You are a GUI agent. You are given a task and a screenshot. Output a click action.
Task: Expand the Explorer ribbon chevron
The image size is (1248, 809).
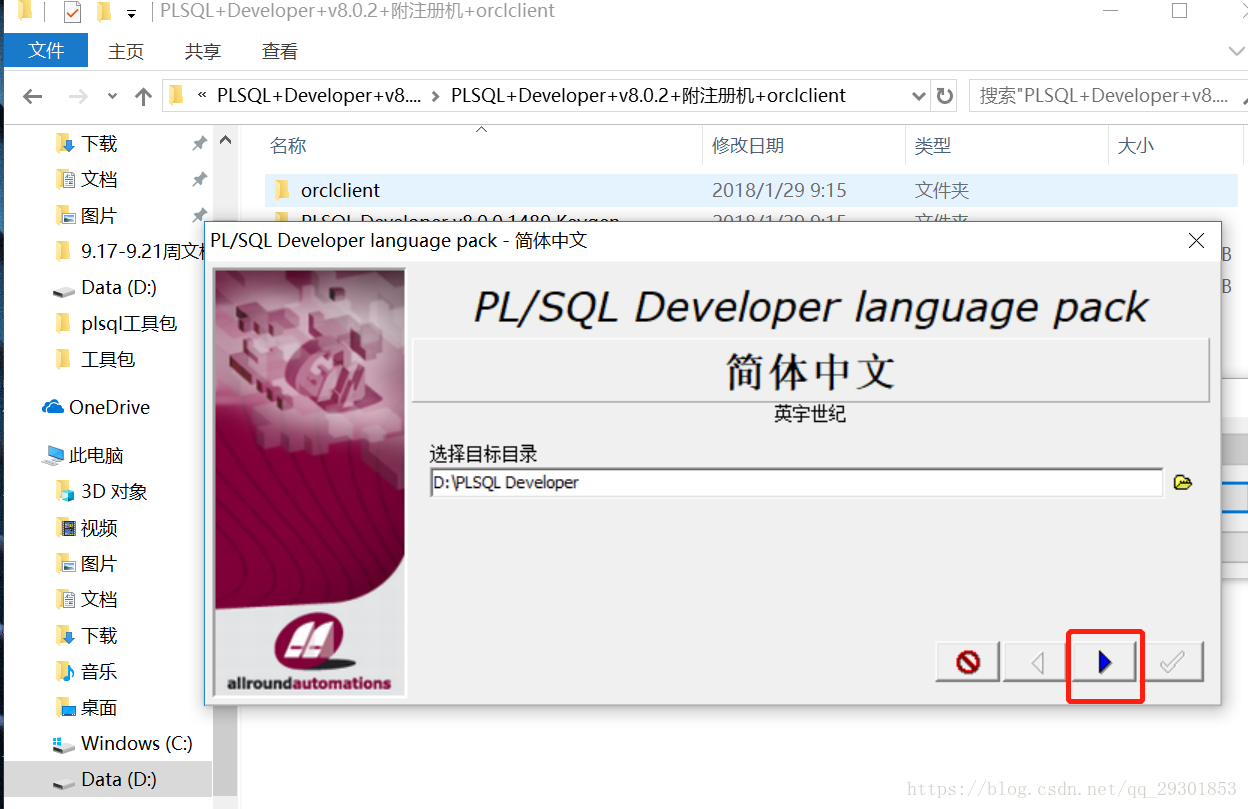tap(1236, 51)
